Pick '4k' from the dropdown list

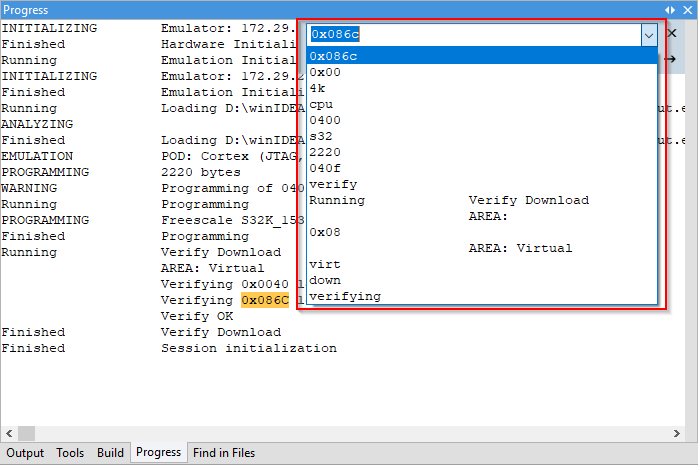pyautogui.click(x=482, y=88)
